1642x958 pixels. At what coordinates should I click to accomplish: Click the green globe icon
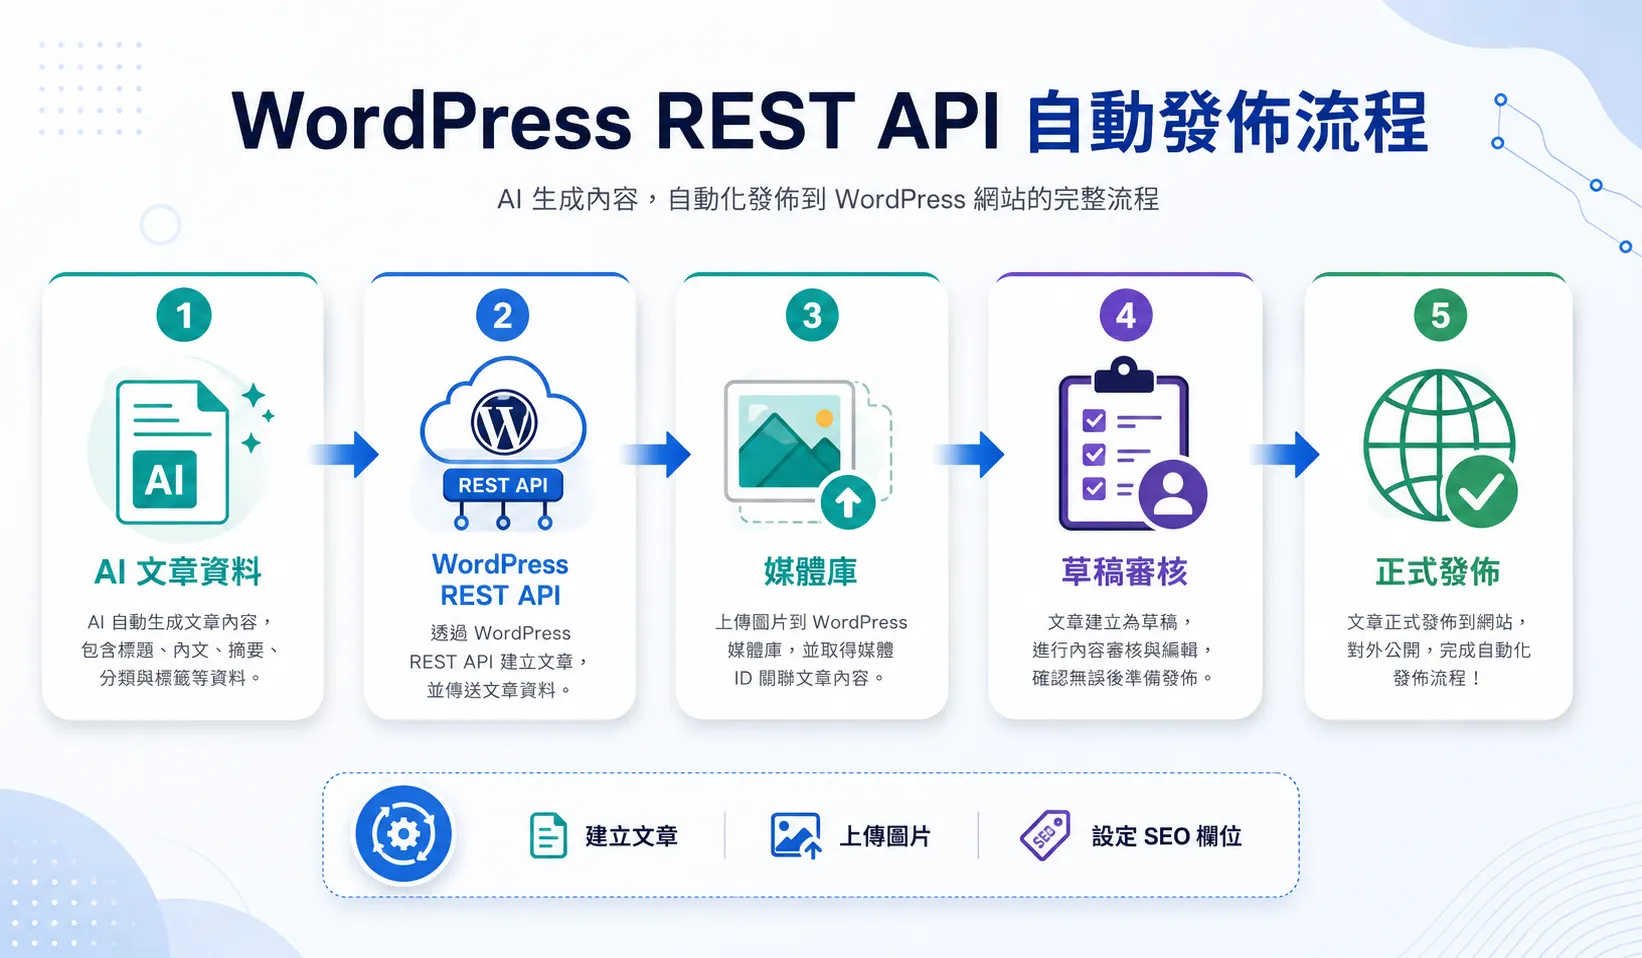1439,445
